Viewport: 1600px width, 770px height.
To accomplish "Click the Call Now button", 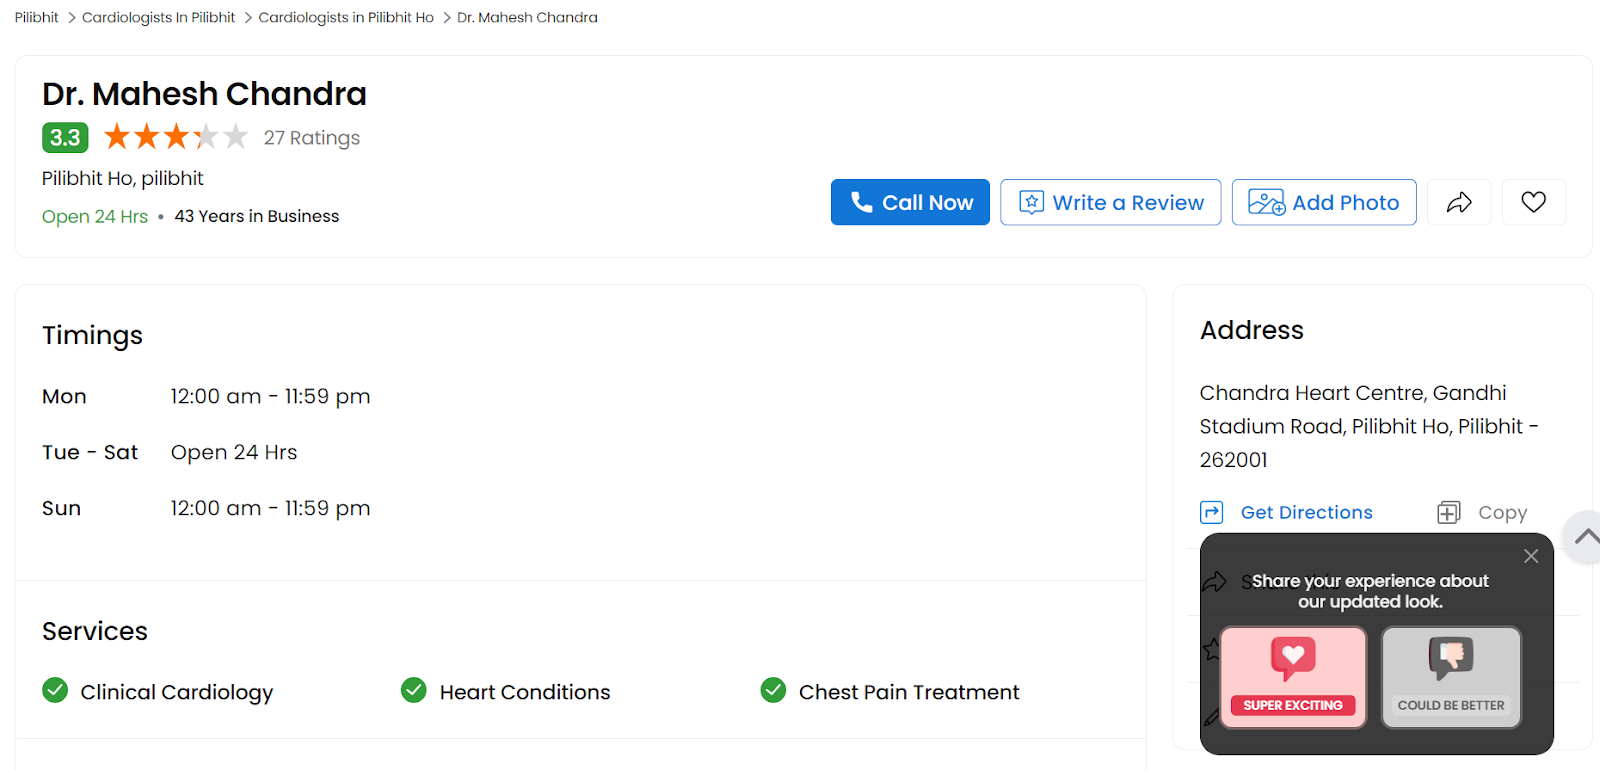I will click(x=910, y=202).
